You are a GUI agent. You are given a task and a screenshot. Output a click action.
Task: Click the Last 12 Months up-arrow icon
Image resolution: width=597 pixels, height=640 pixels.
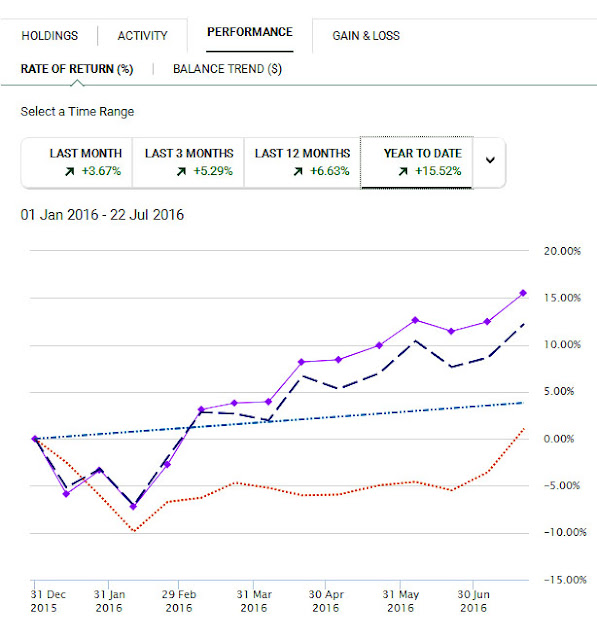[298, 171]
